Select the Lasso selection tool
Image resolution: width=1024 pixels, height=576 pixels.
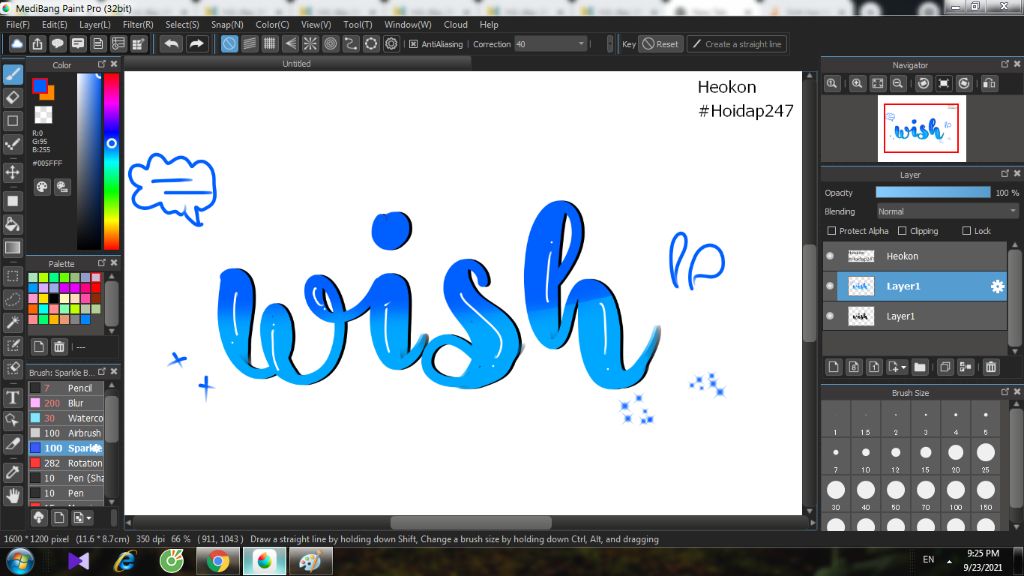click(12, 299)
